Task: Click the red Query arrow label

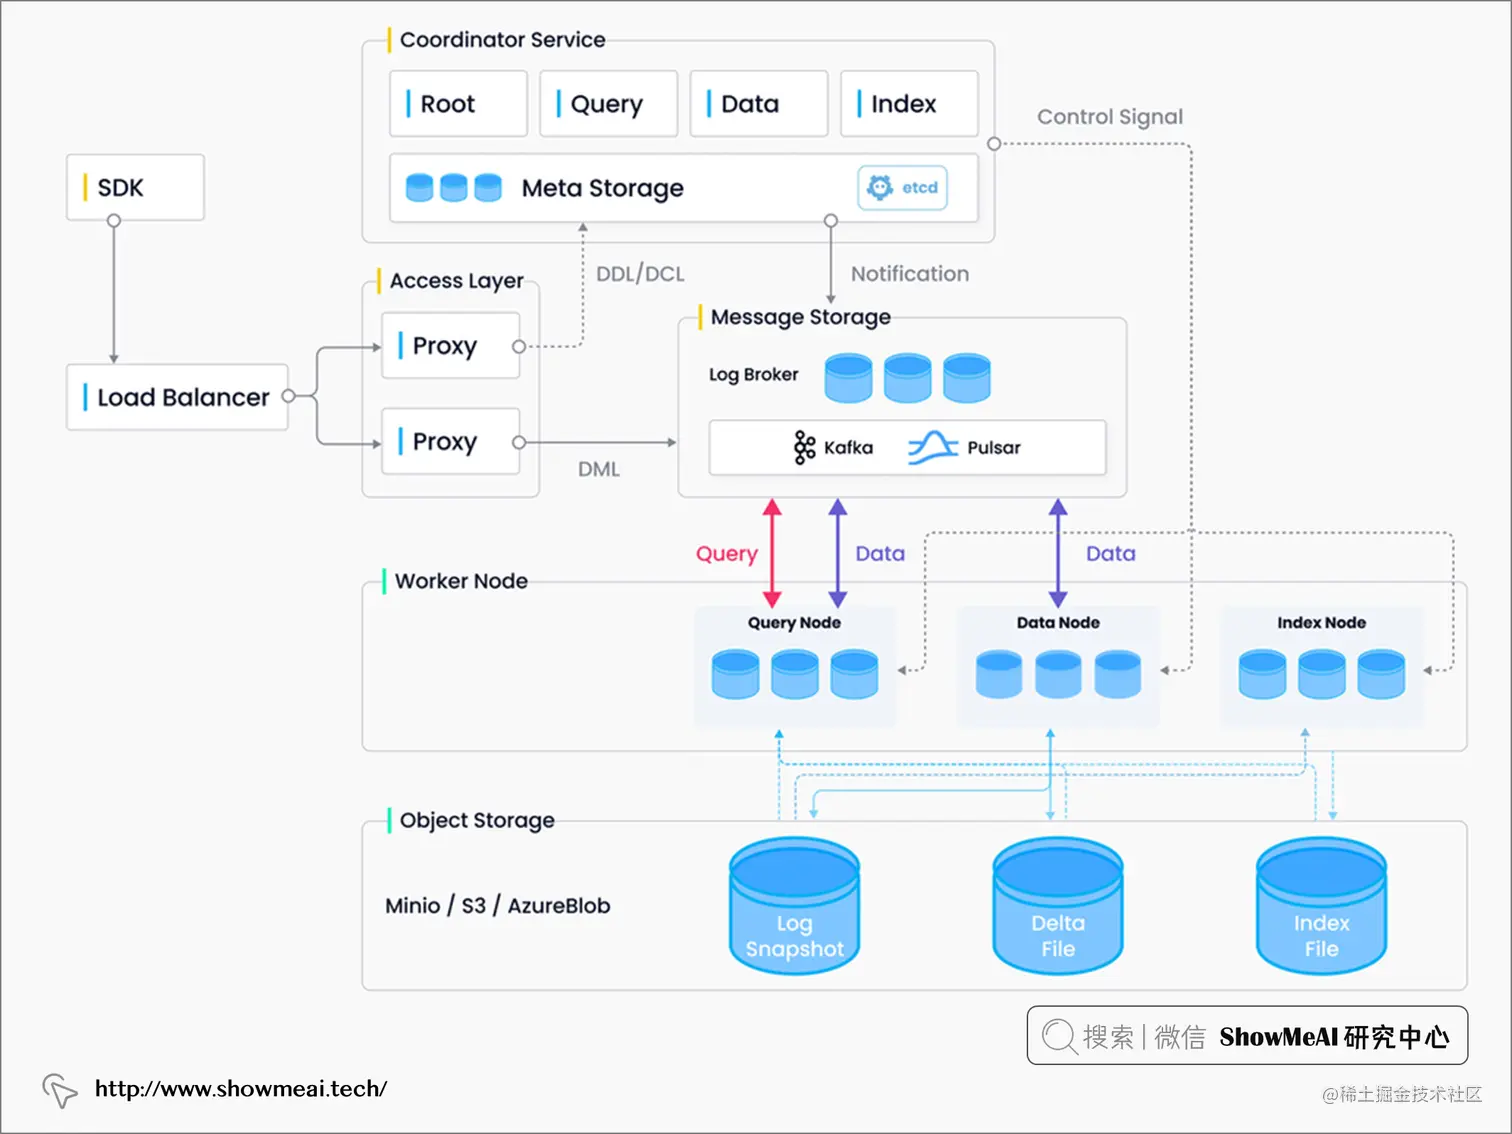Action: click(727, 554)
